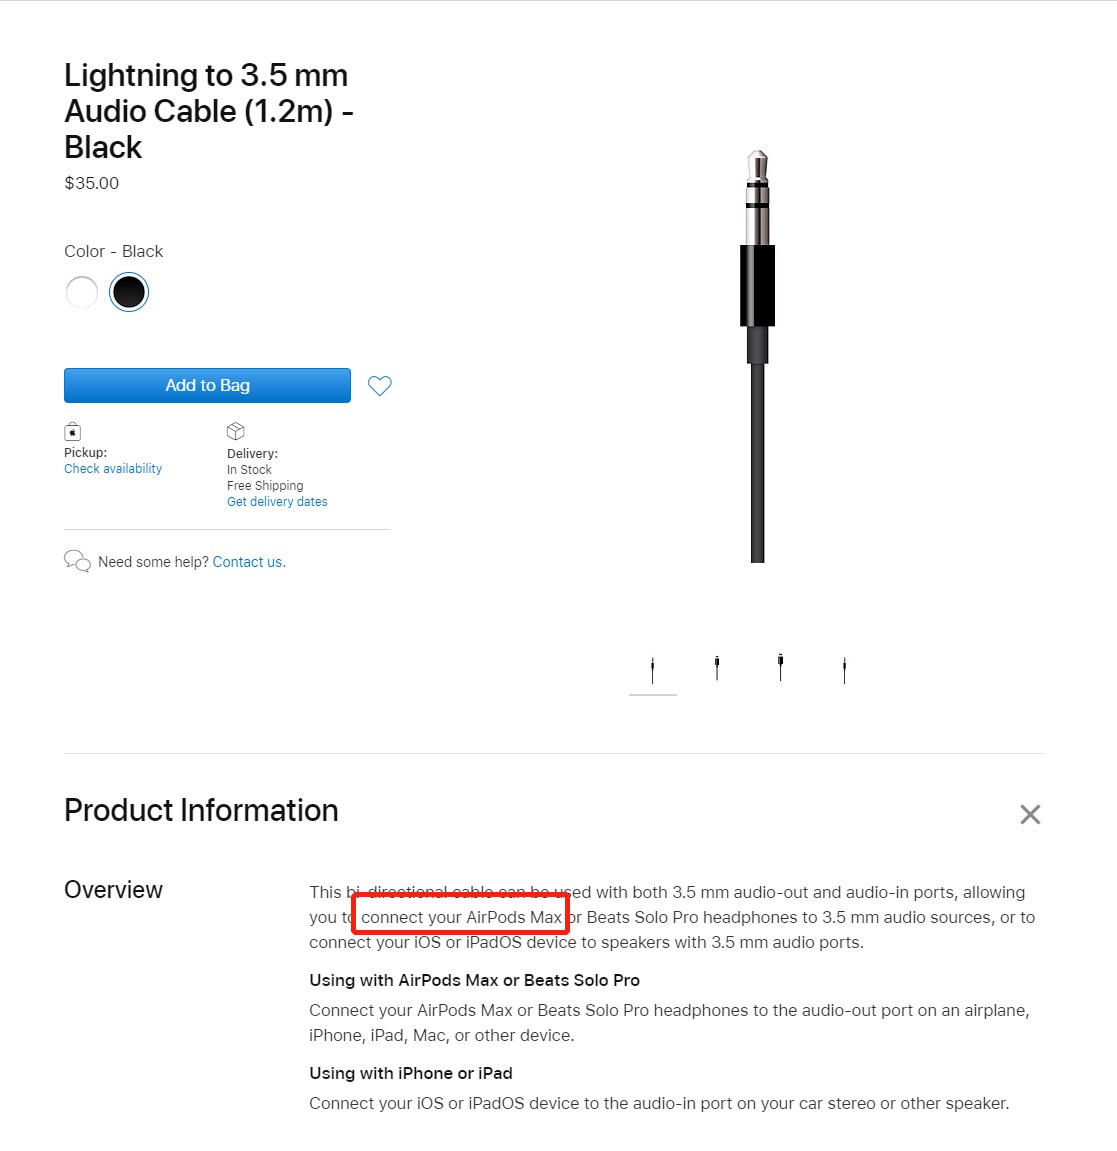
Task: Open Check availability for pickup
Action: (112, 468)
